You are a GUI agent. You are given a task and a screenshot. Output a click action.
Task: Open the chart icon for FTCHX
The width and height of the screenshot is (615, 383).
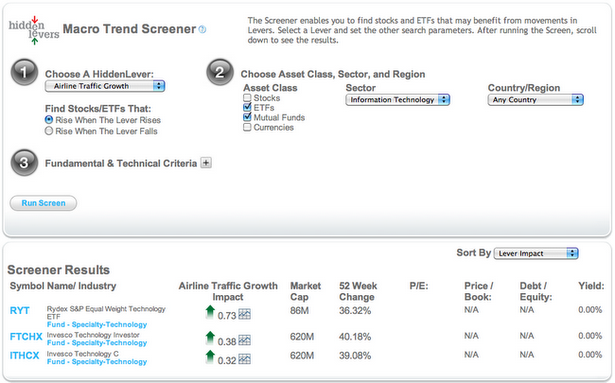point(244,340)
